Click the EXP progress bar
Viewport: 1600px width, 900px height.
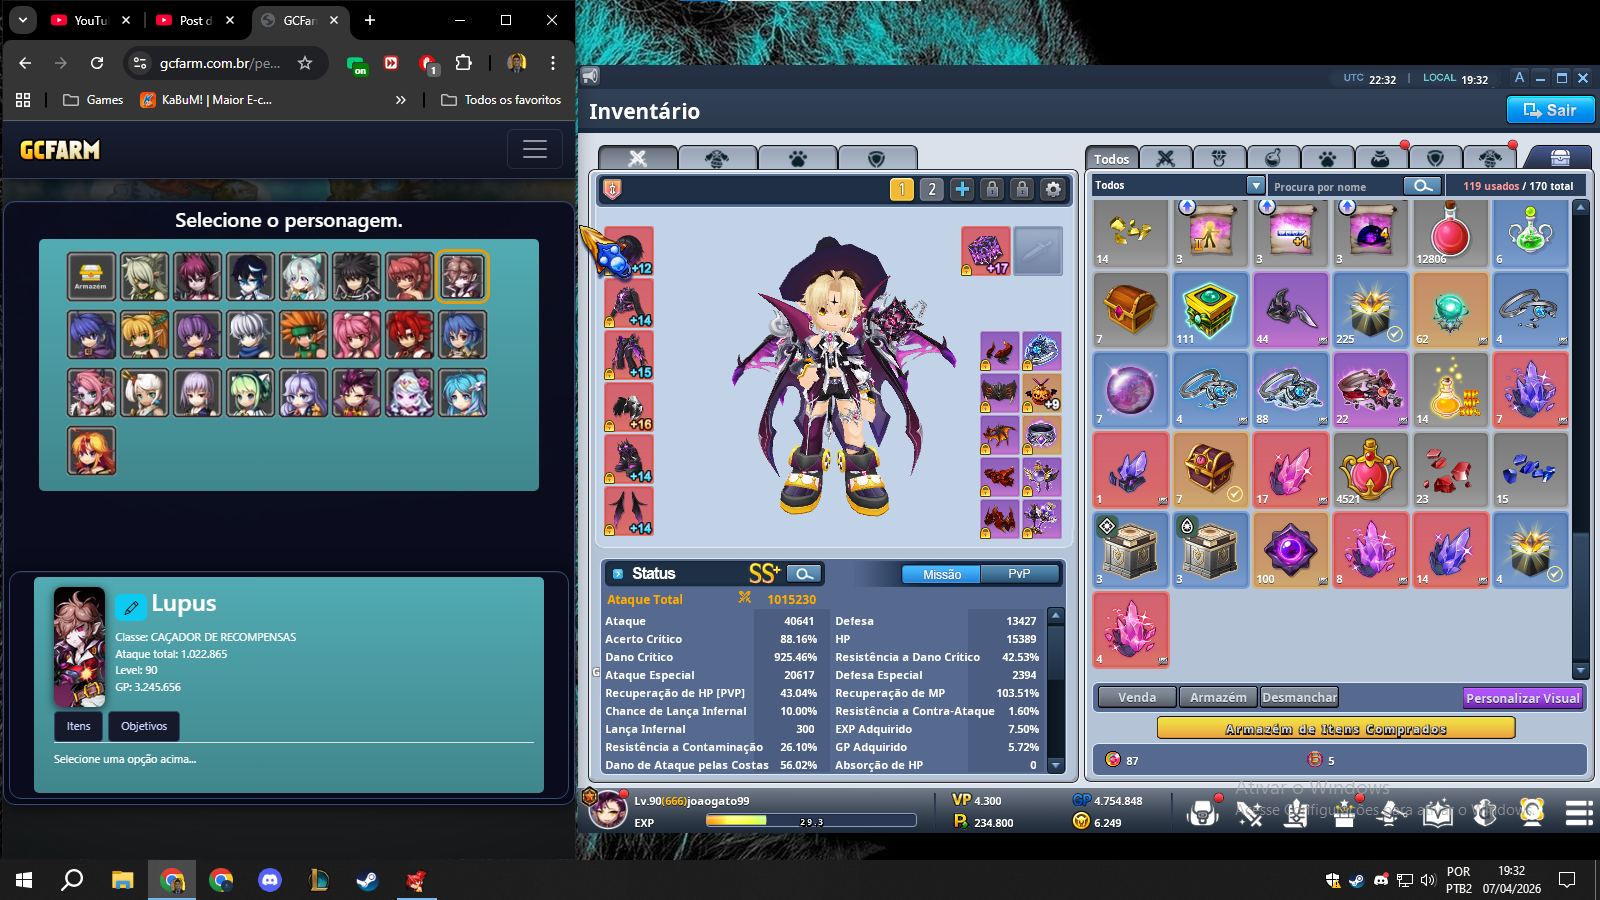click(811, 821)
